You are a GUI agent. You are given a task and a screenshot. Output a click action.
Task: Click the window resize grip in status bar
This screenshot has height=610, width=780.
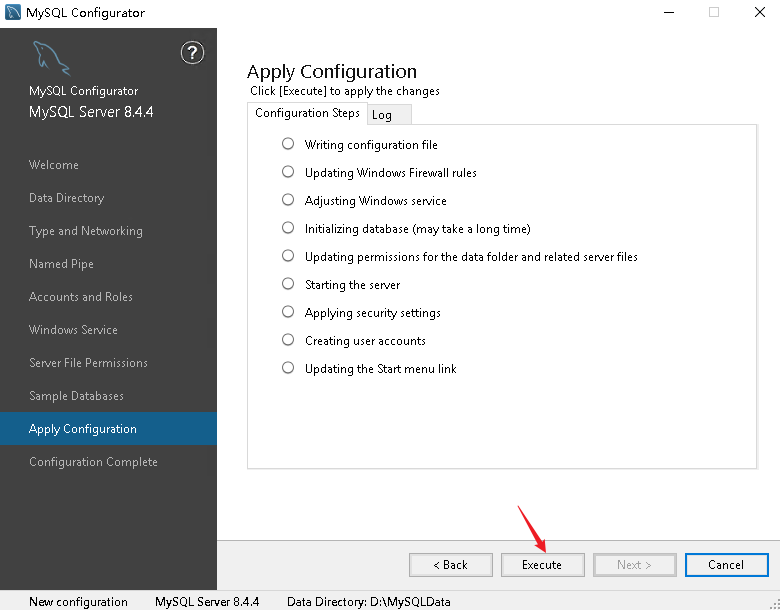click(x=774, y=604)
